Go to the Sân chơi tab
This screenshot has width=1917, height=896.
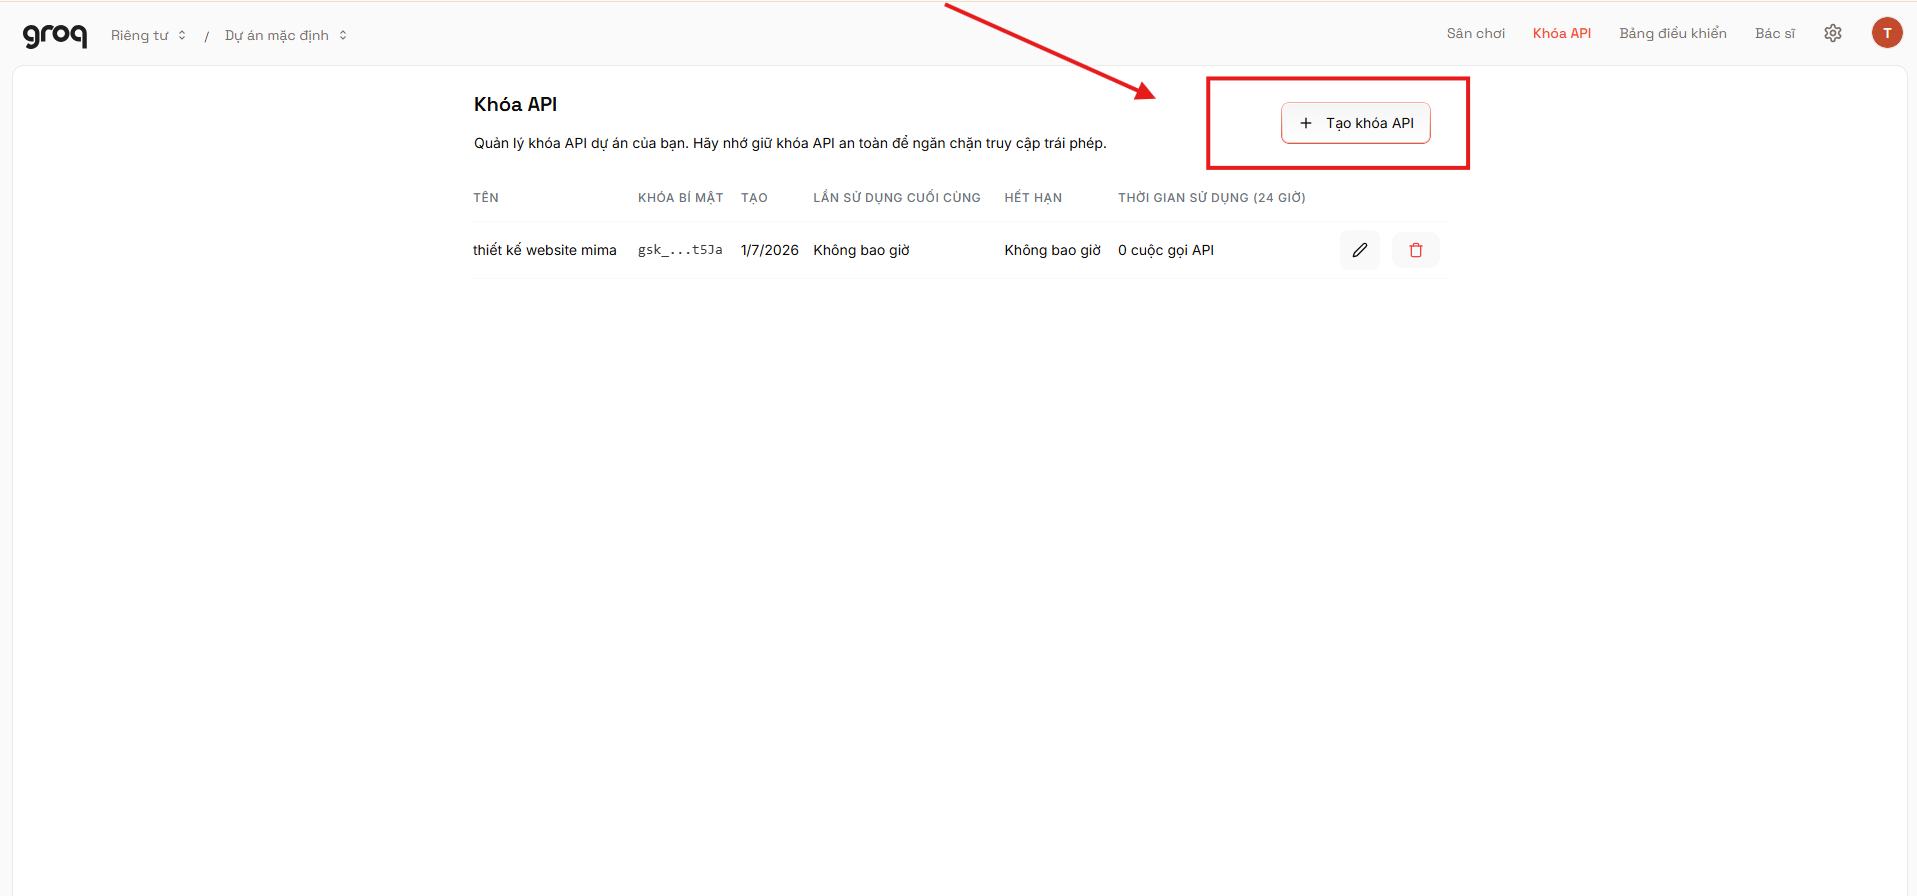point(1475,33)
